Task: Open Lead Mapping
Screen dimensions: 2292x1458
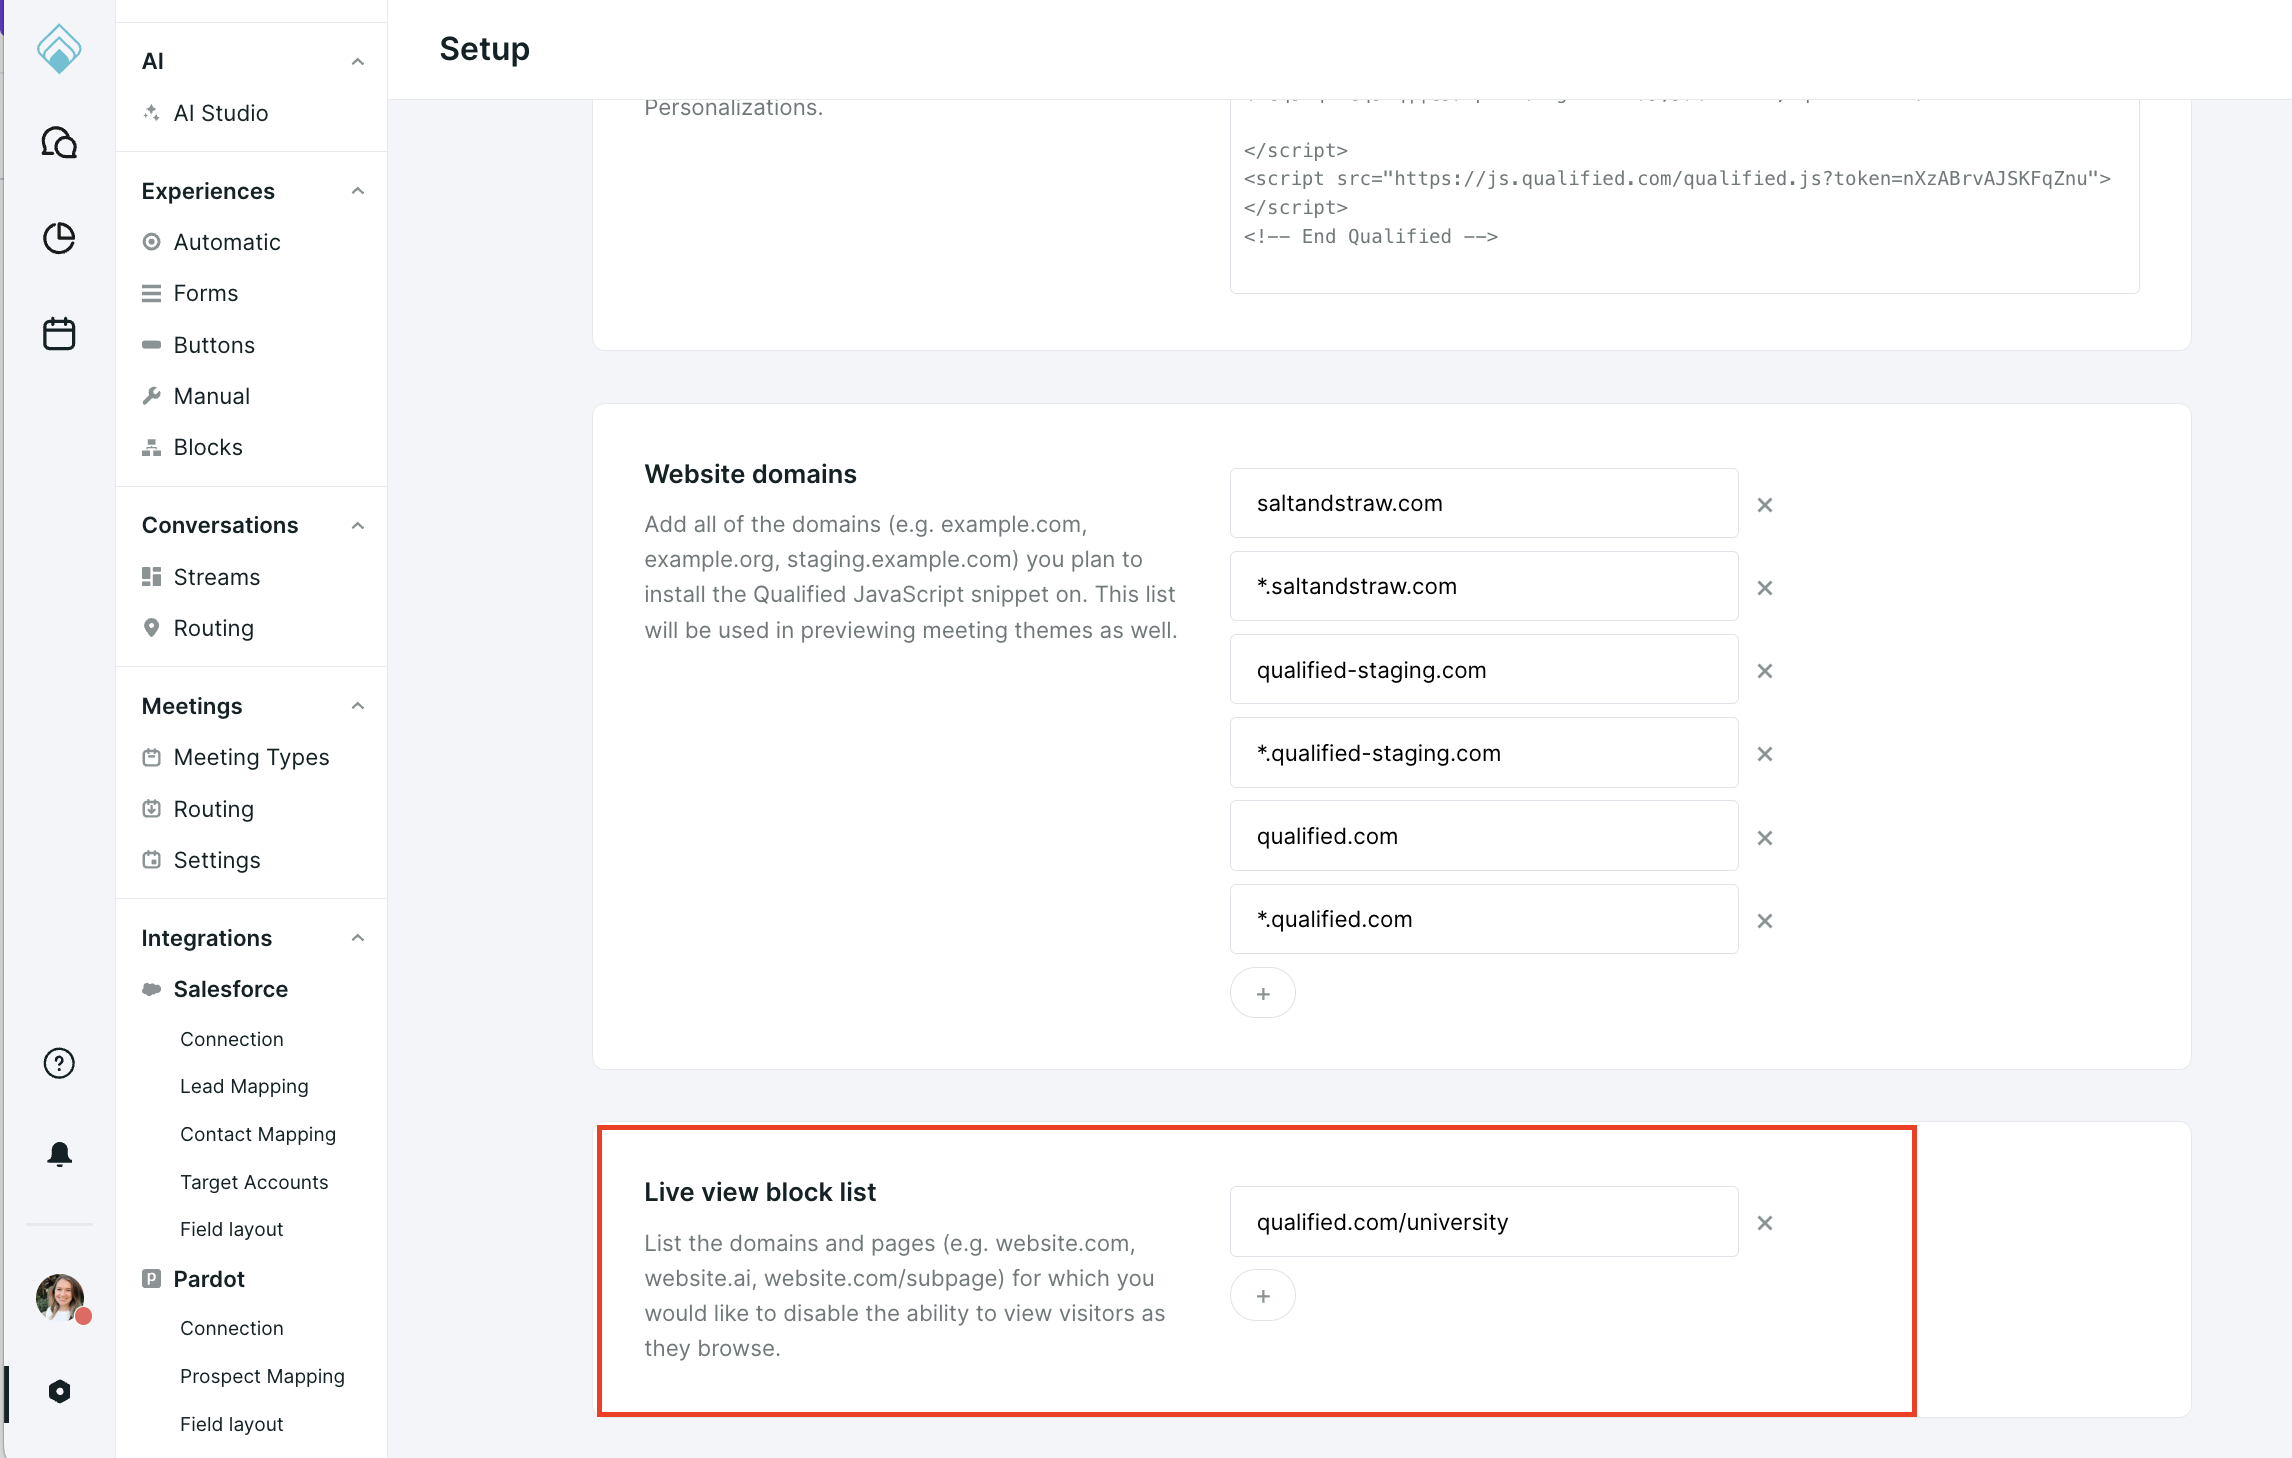Action: coord(244,1086)
